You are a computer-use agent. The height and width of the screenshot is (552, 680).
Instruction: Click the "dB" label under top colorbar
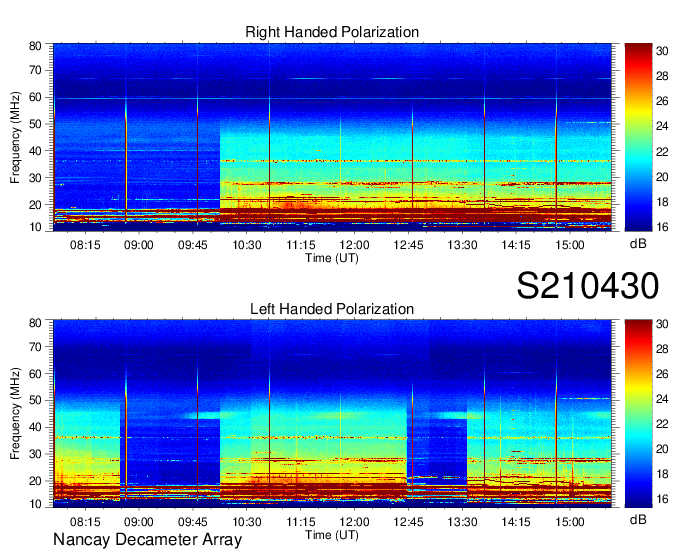point(638,243)
